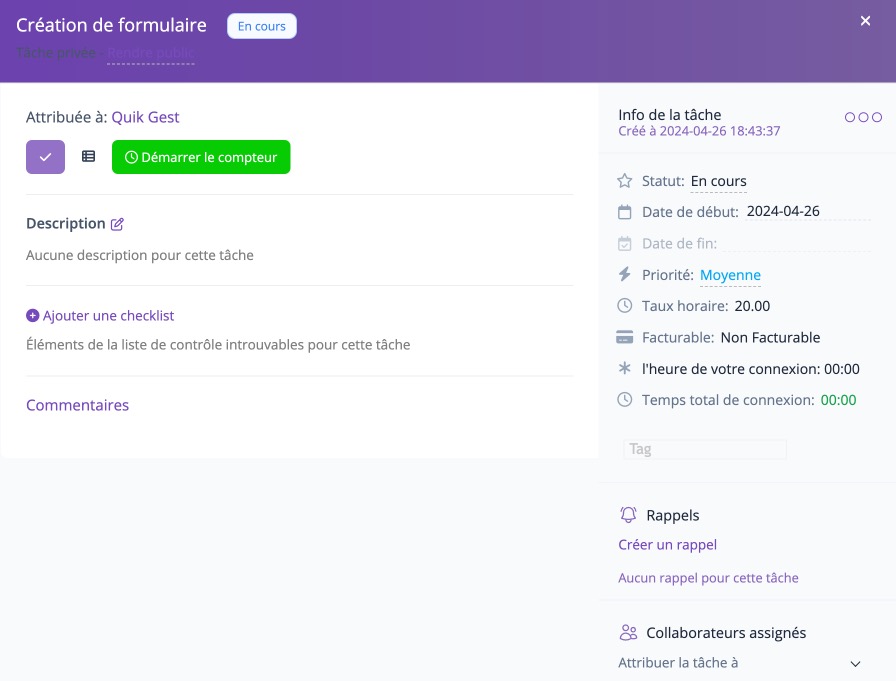Click the description edit pencil icon
Screen dimensions: 896x681
117,224
